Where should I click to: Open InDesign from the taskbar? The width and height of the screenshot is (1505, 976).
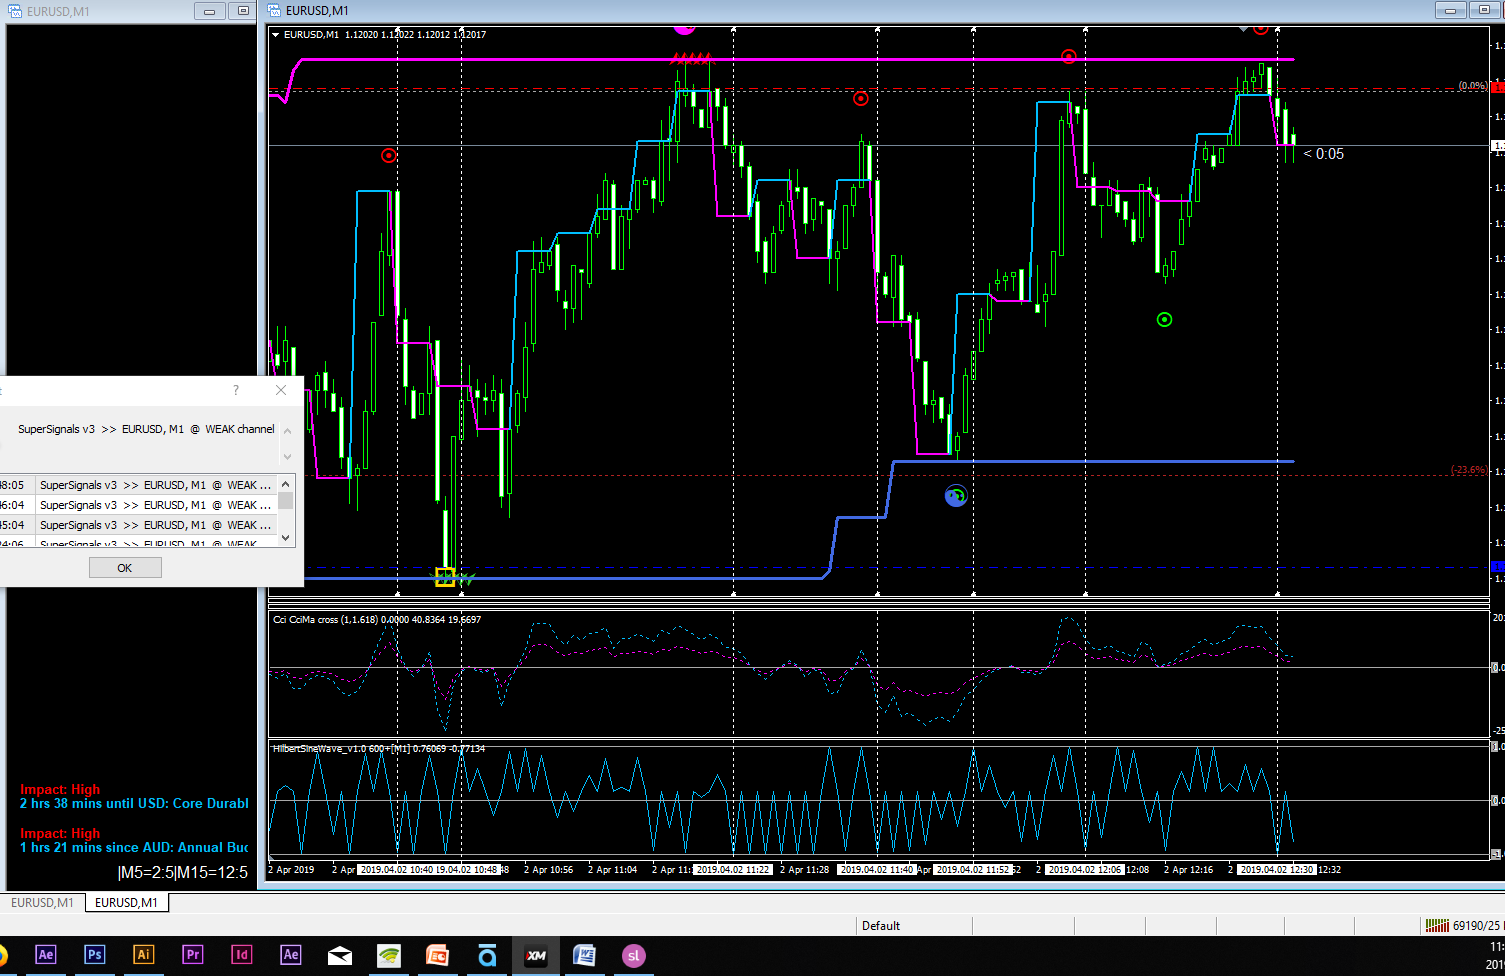[242, 955]
